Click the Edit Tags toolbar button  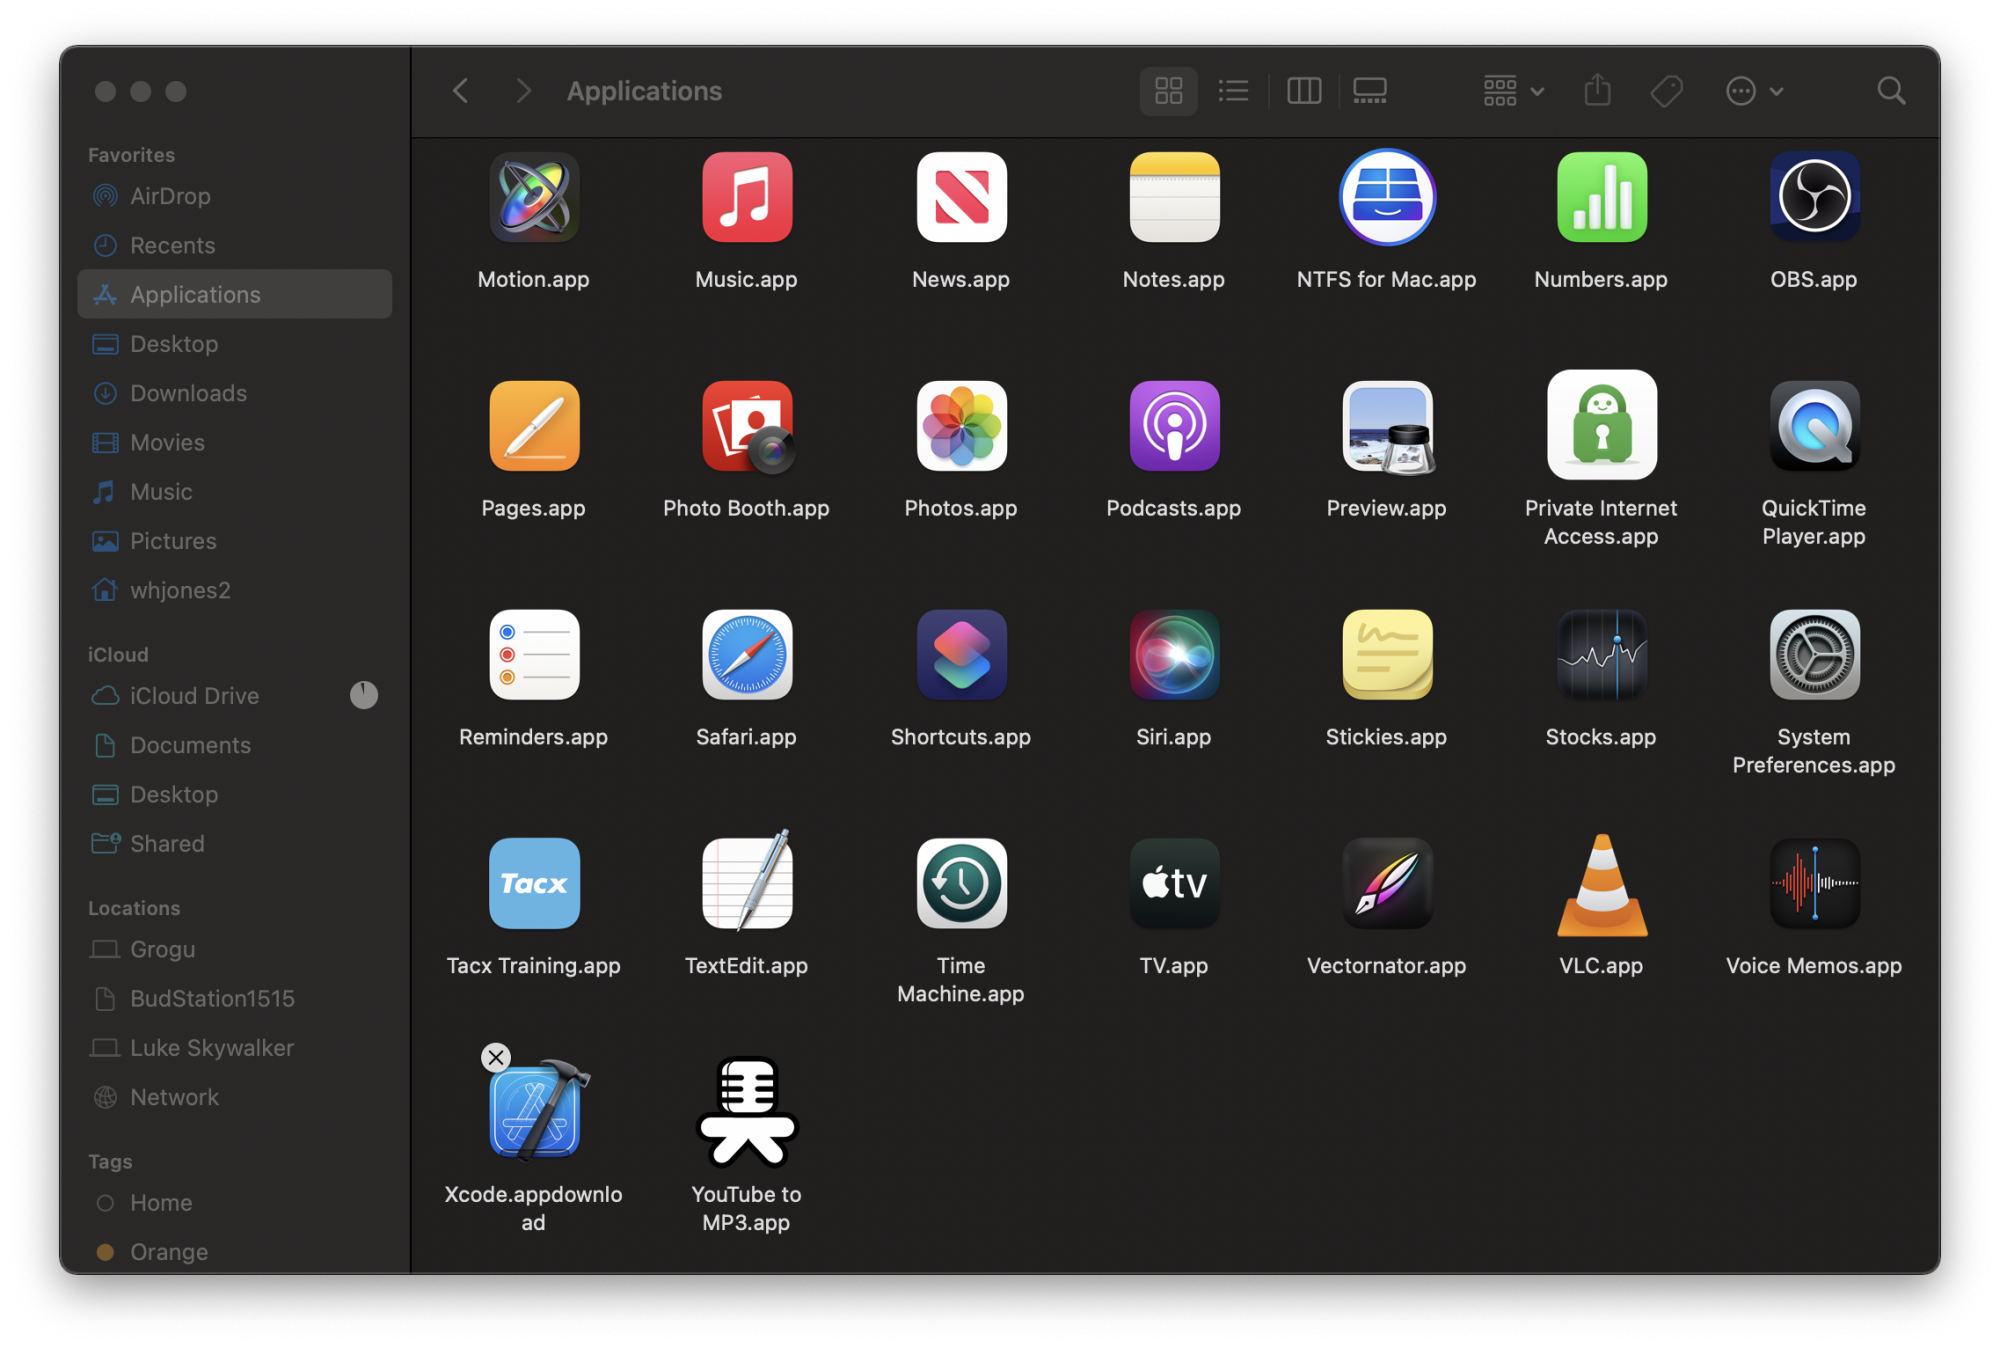(x=1666, y=91)
